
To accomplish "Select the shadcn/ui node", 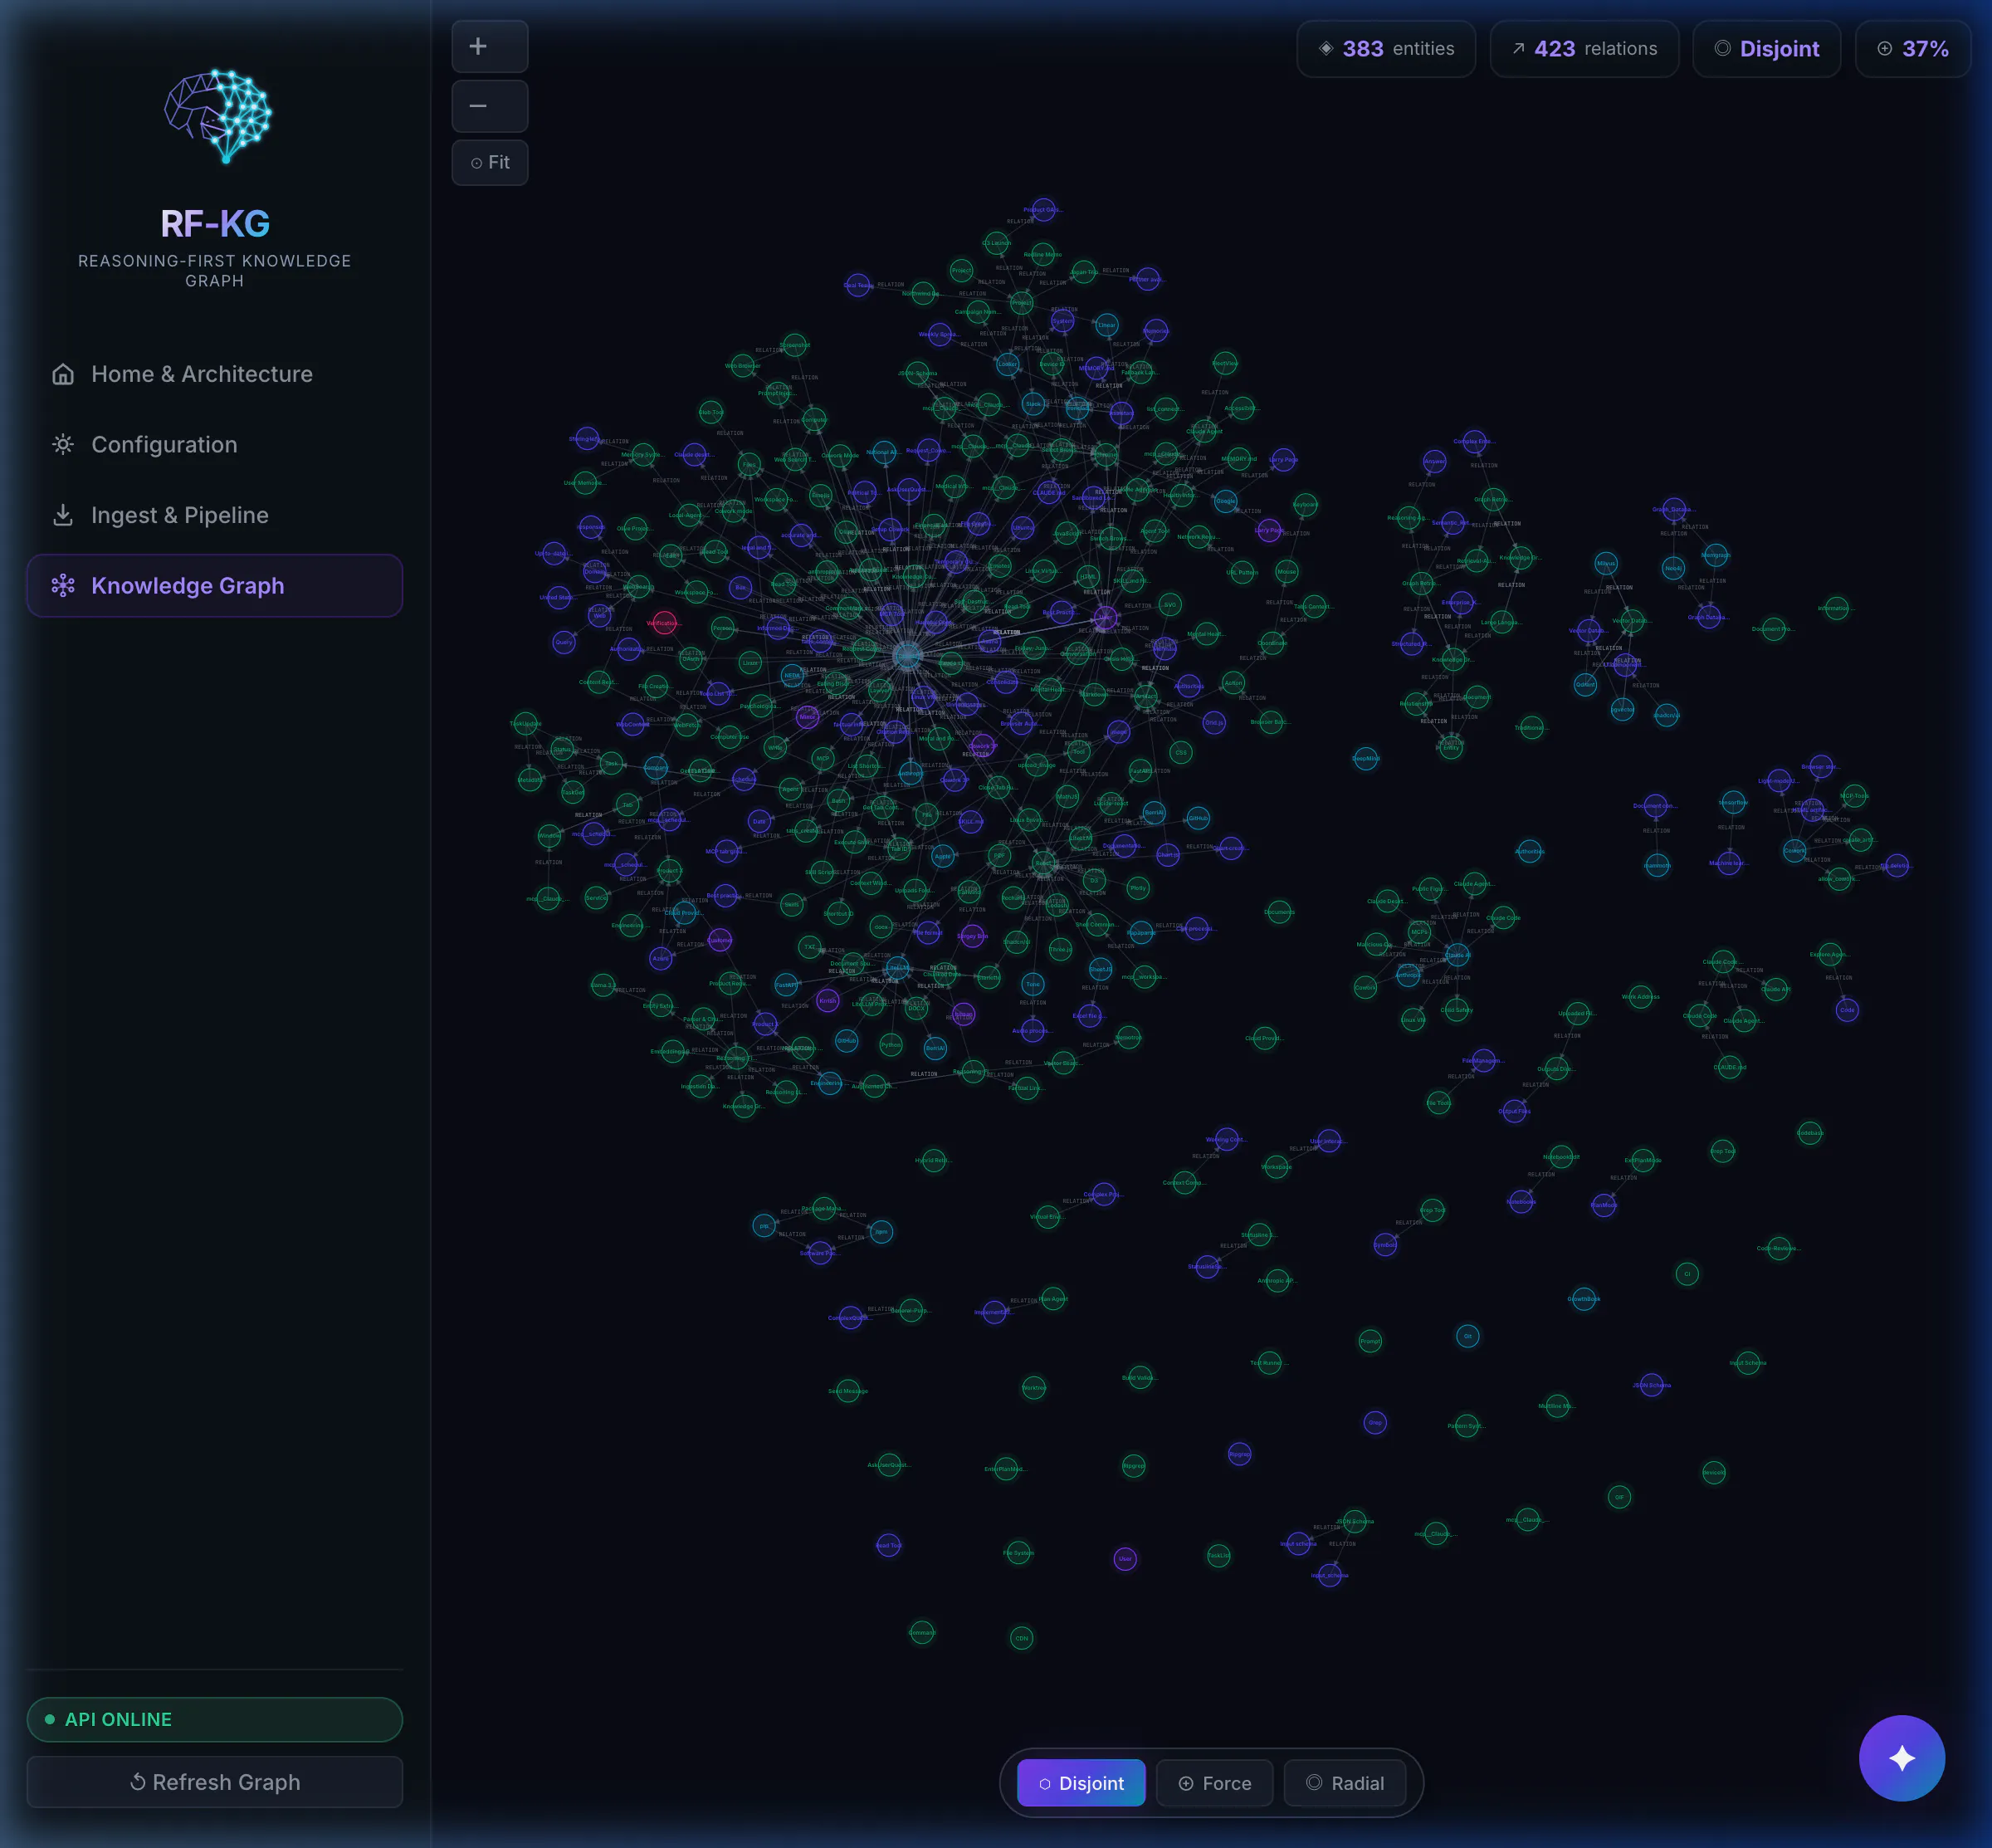I will [x=1666, y=715].
